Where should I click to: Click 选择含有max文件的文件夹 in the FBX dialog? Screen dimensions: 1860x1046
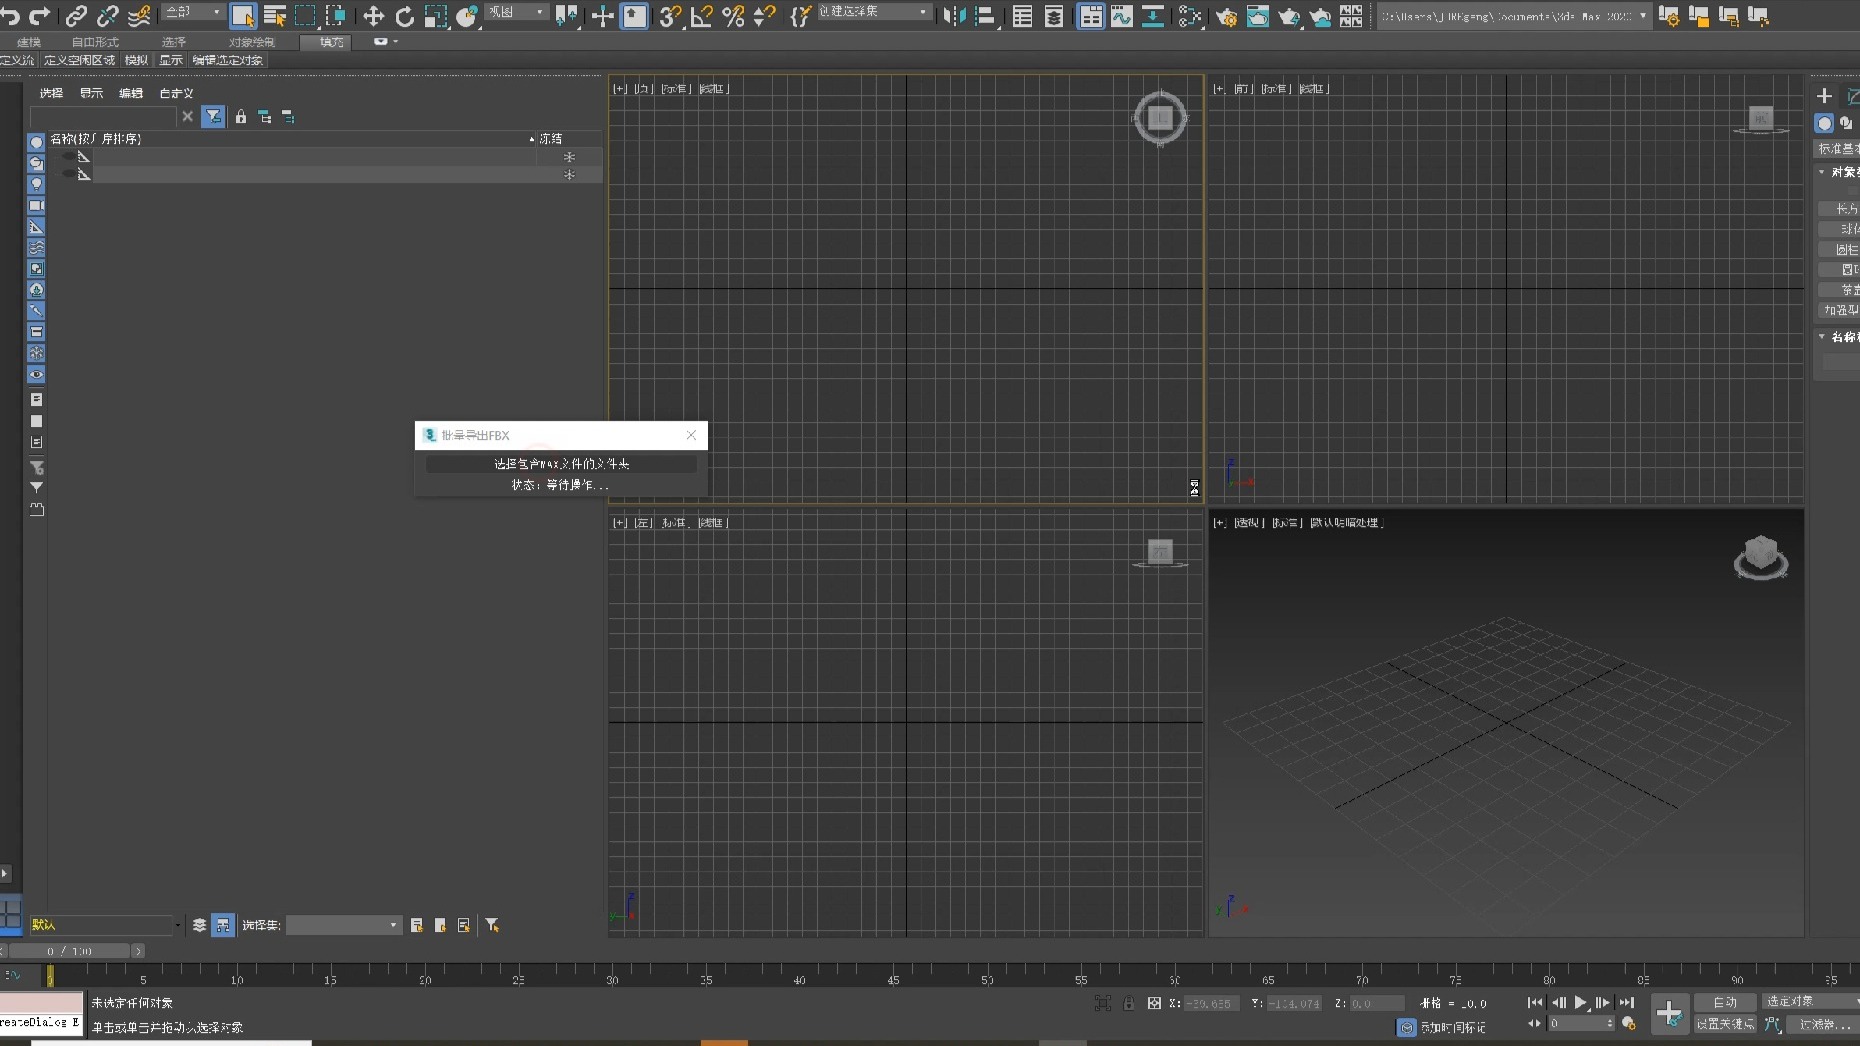click(x=561, y=463)
